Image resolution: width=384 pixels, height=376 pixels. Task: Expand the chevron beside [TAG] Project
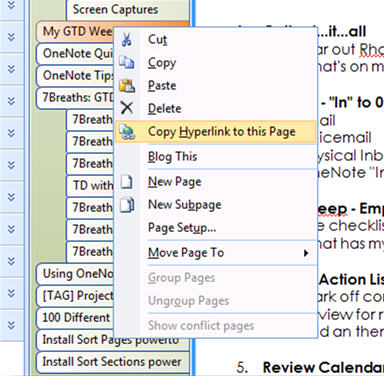point(11,293)
